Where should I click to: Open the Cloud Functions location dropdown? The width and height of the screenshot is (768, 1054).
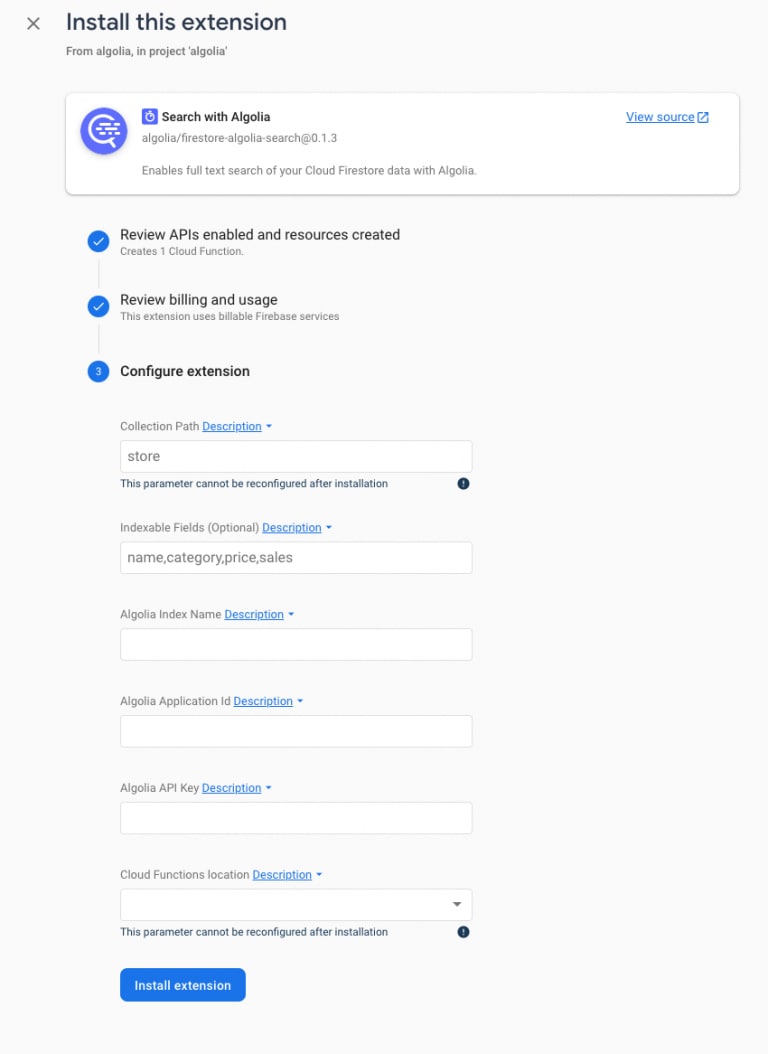point(296,905)
